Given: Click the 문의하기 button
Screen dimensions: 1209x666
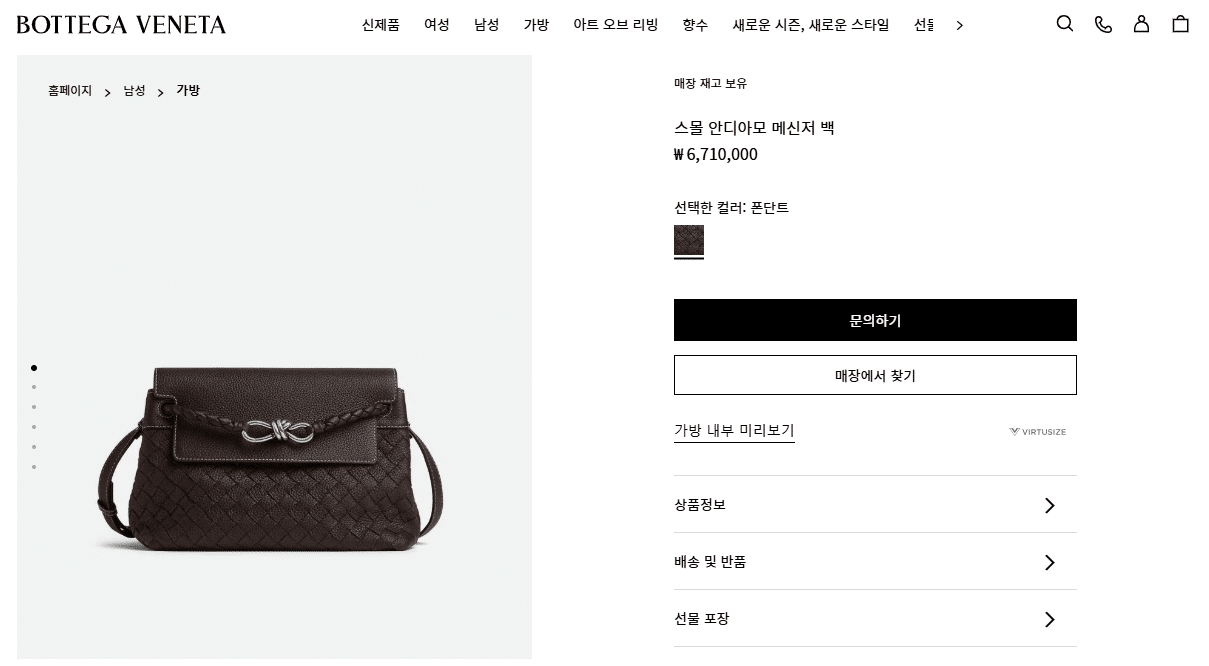Looking at the screenshot, I should coord(875,320).
